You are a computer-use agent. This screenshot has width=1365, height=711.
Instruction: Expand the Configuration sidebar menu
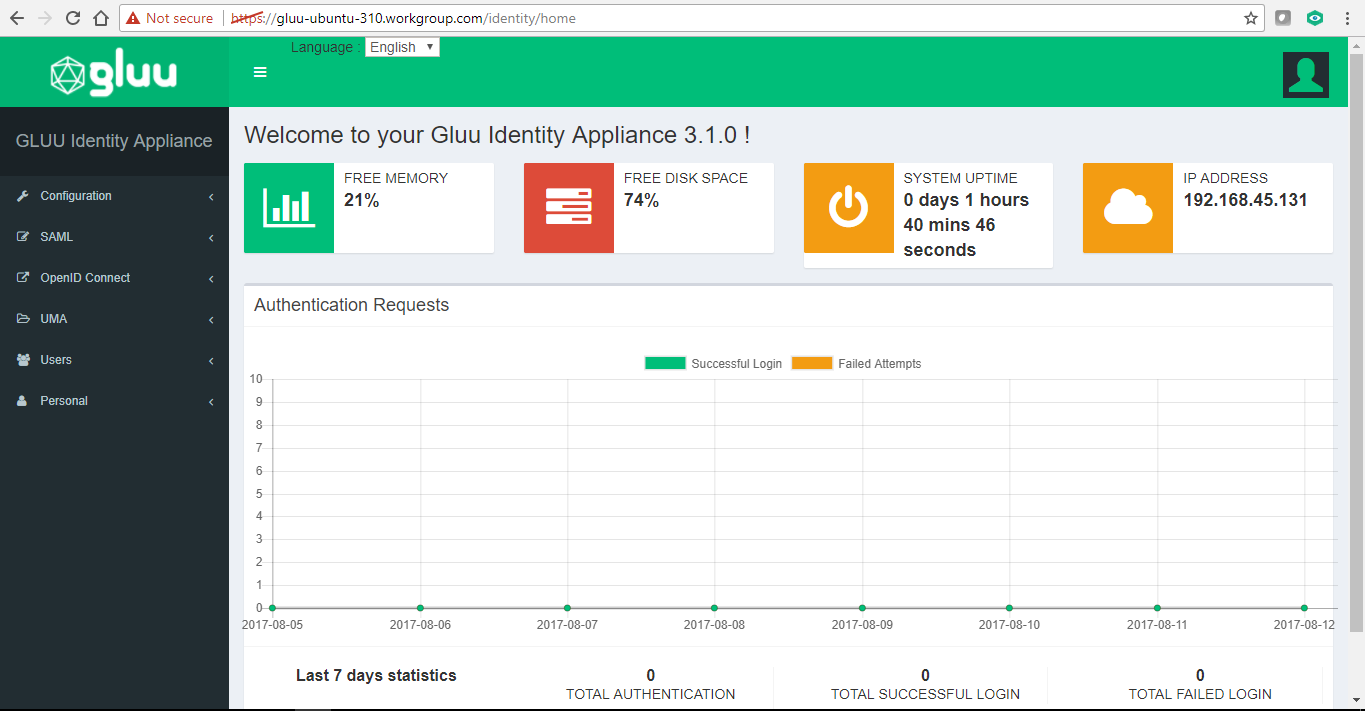point(114,196)
